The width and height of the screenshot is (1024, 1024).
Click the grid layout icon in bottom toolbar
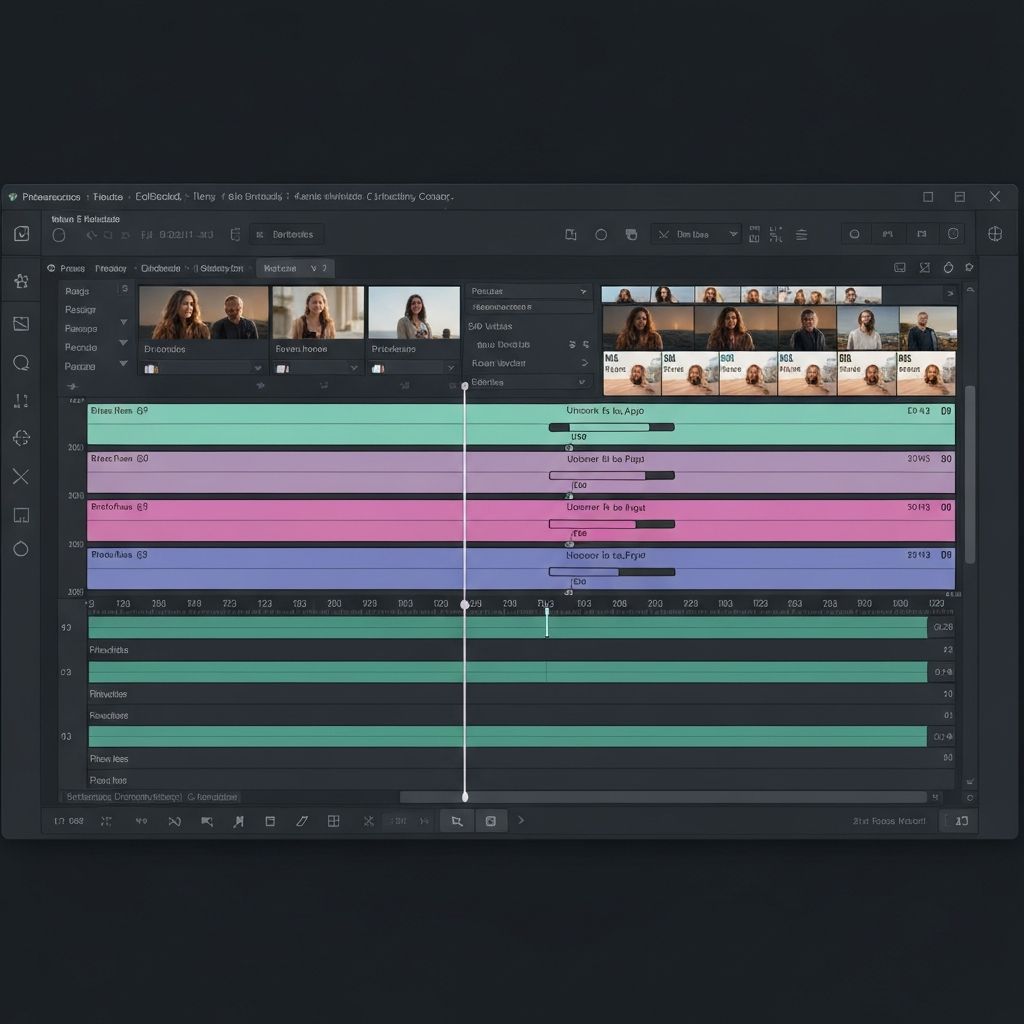coord(334,821)
